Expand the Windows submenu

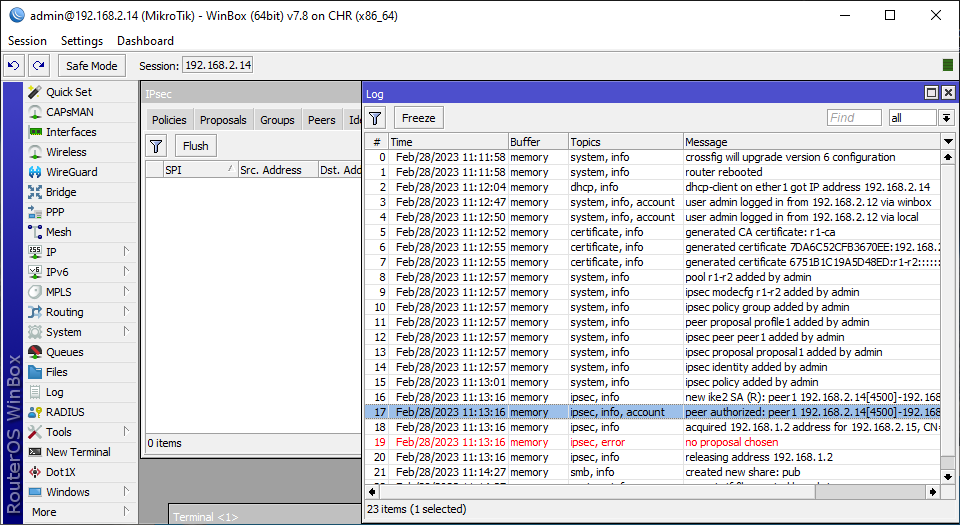pos(126,491)
